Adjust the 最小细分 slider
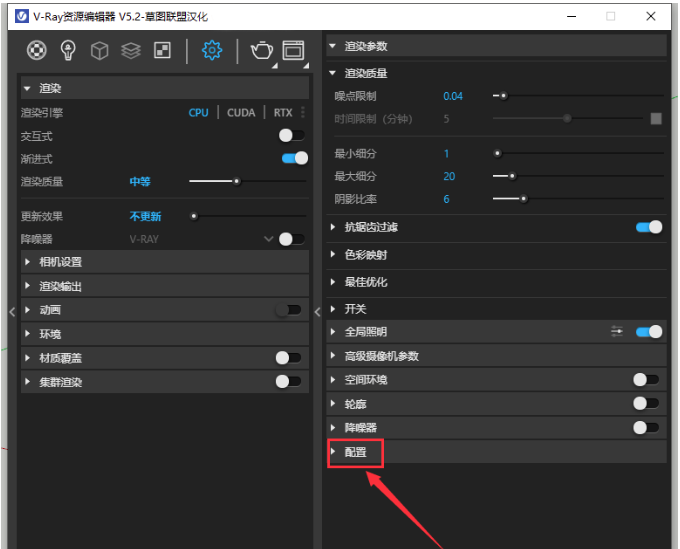 [x=497, y=153]
